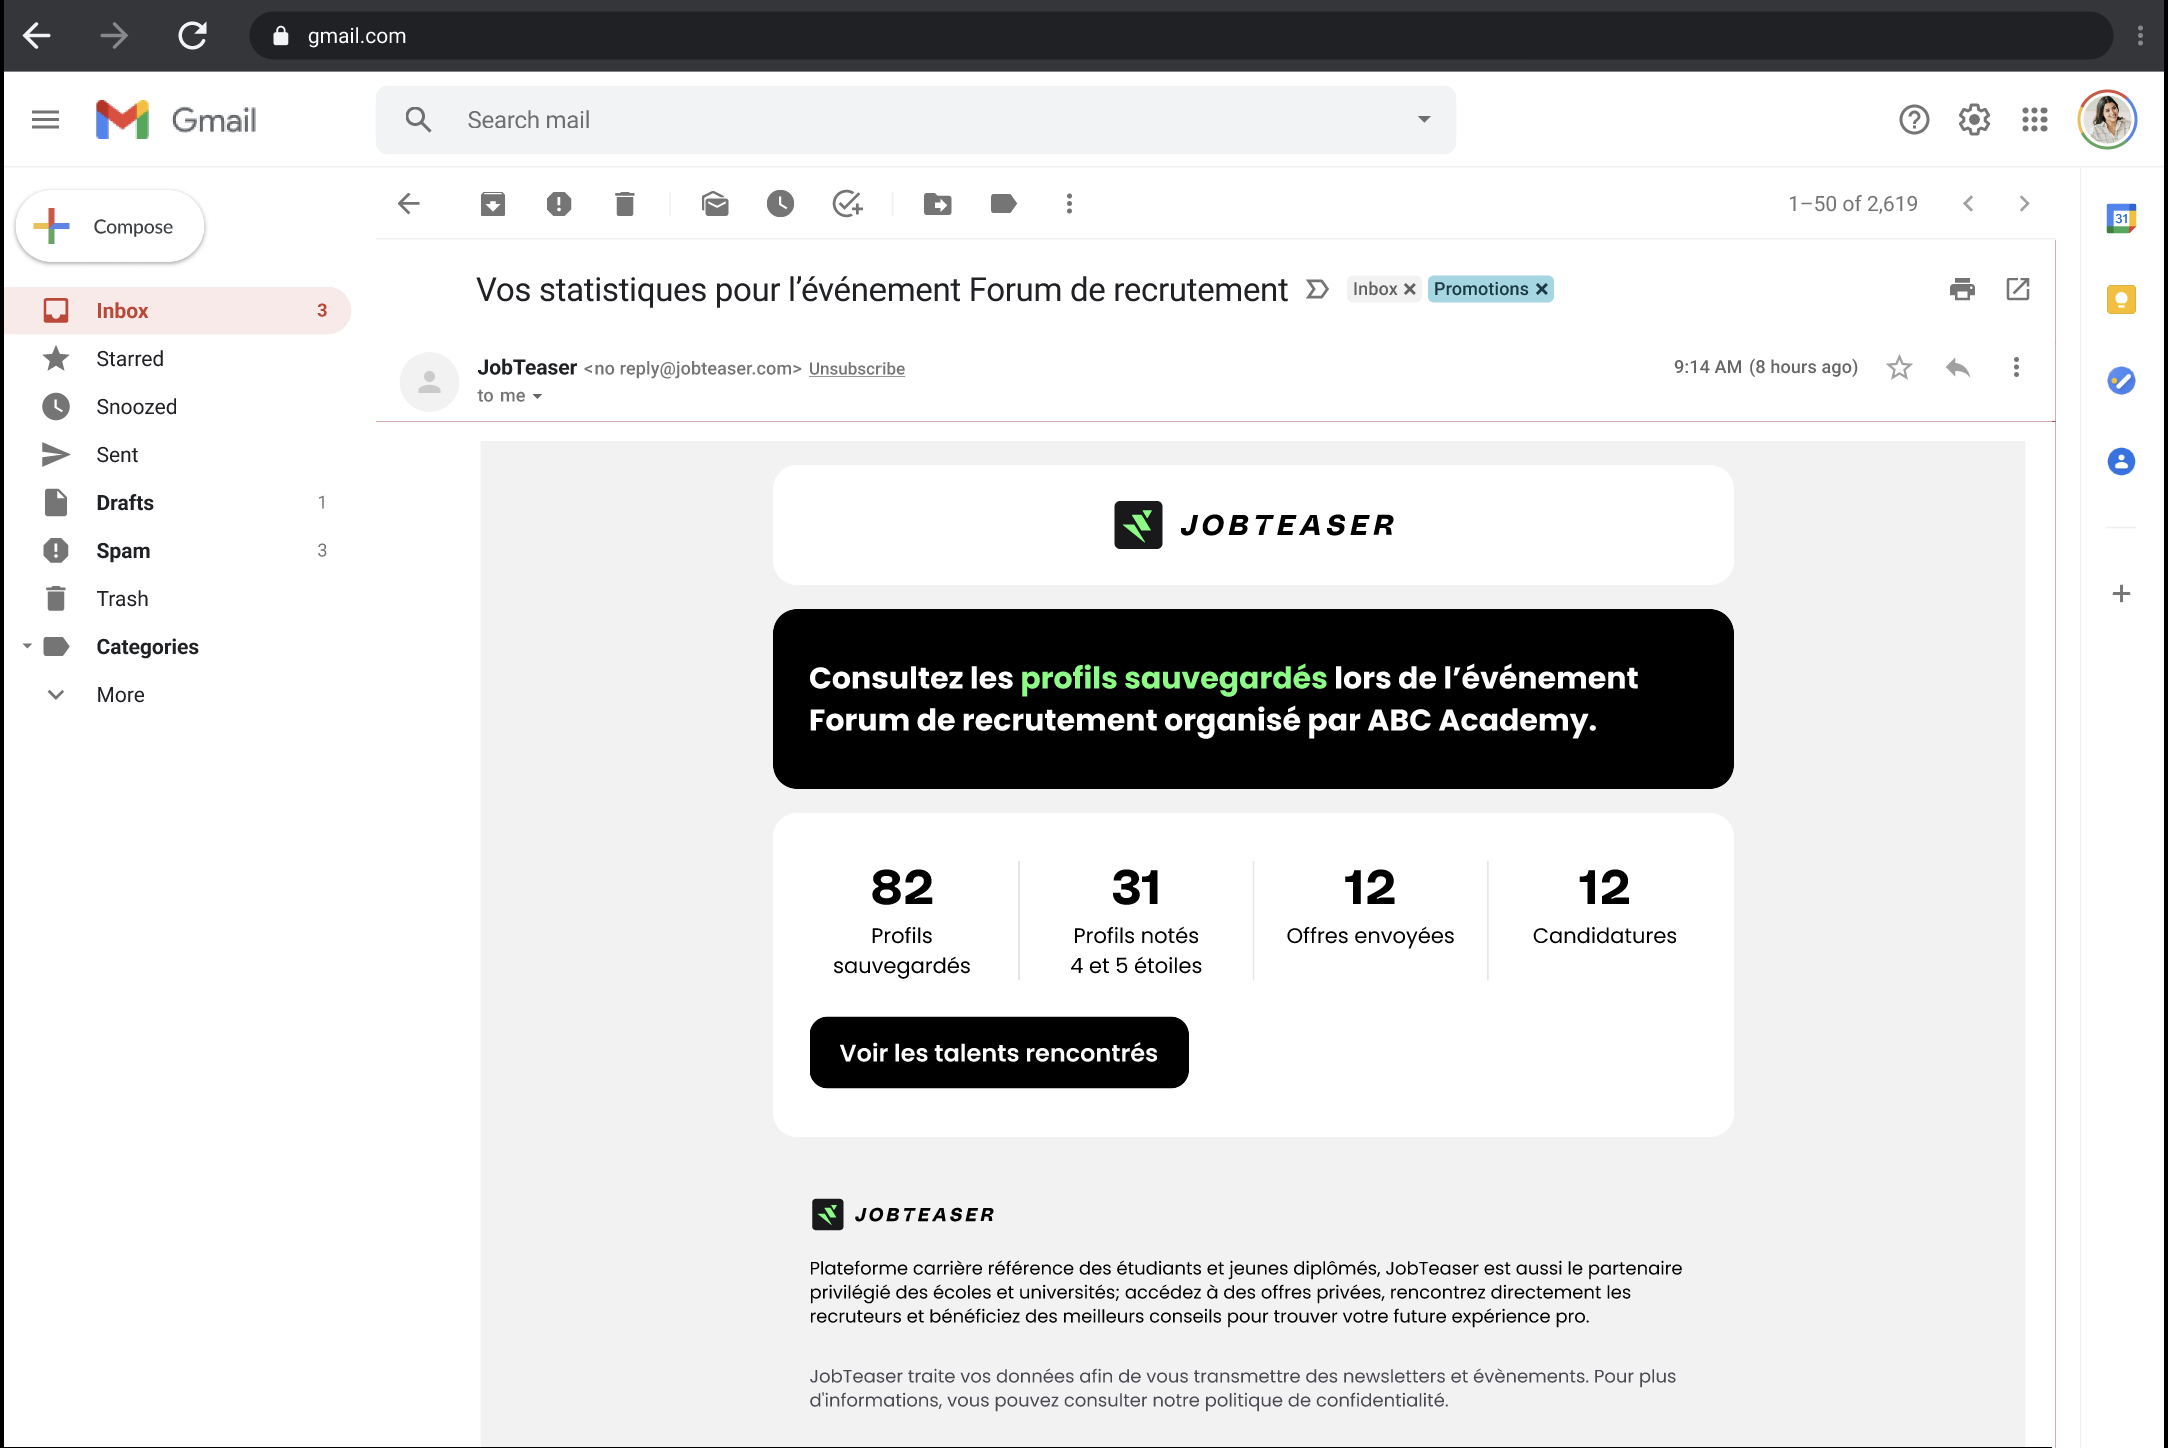Go back in browser history
This screenshot has width=2168, height=1448.
[x=37, y=36]
